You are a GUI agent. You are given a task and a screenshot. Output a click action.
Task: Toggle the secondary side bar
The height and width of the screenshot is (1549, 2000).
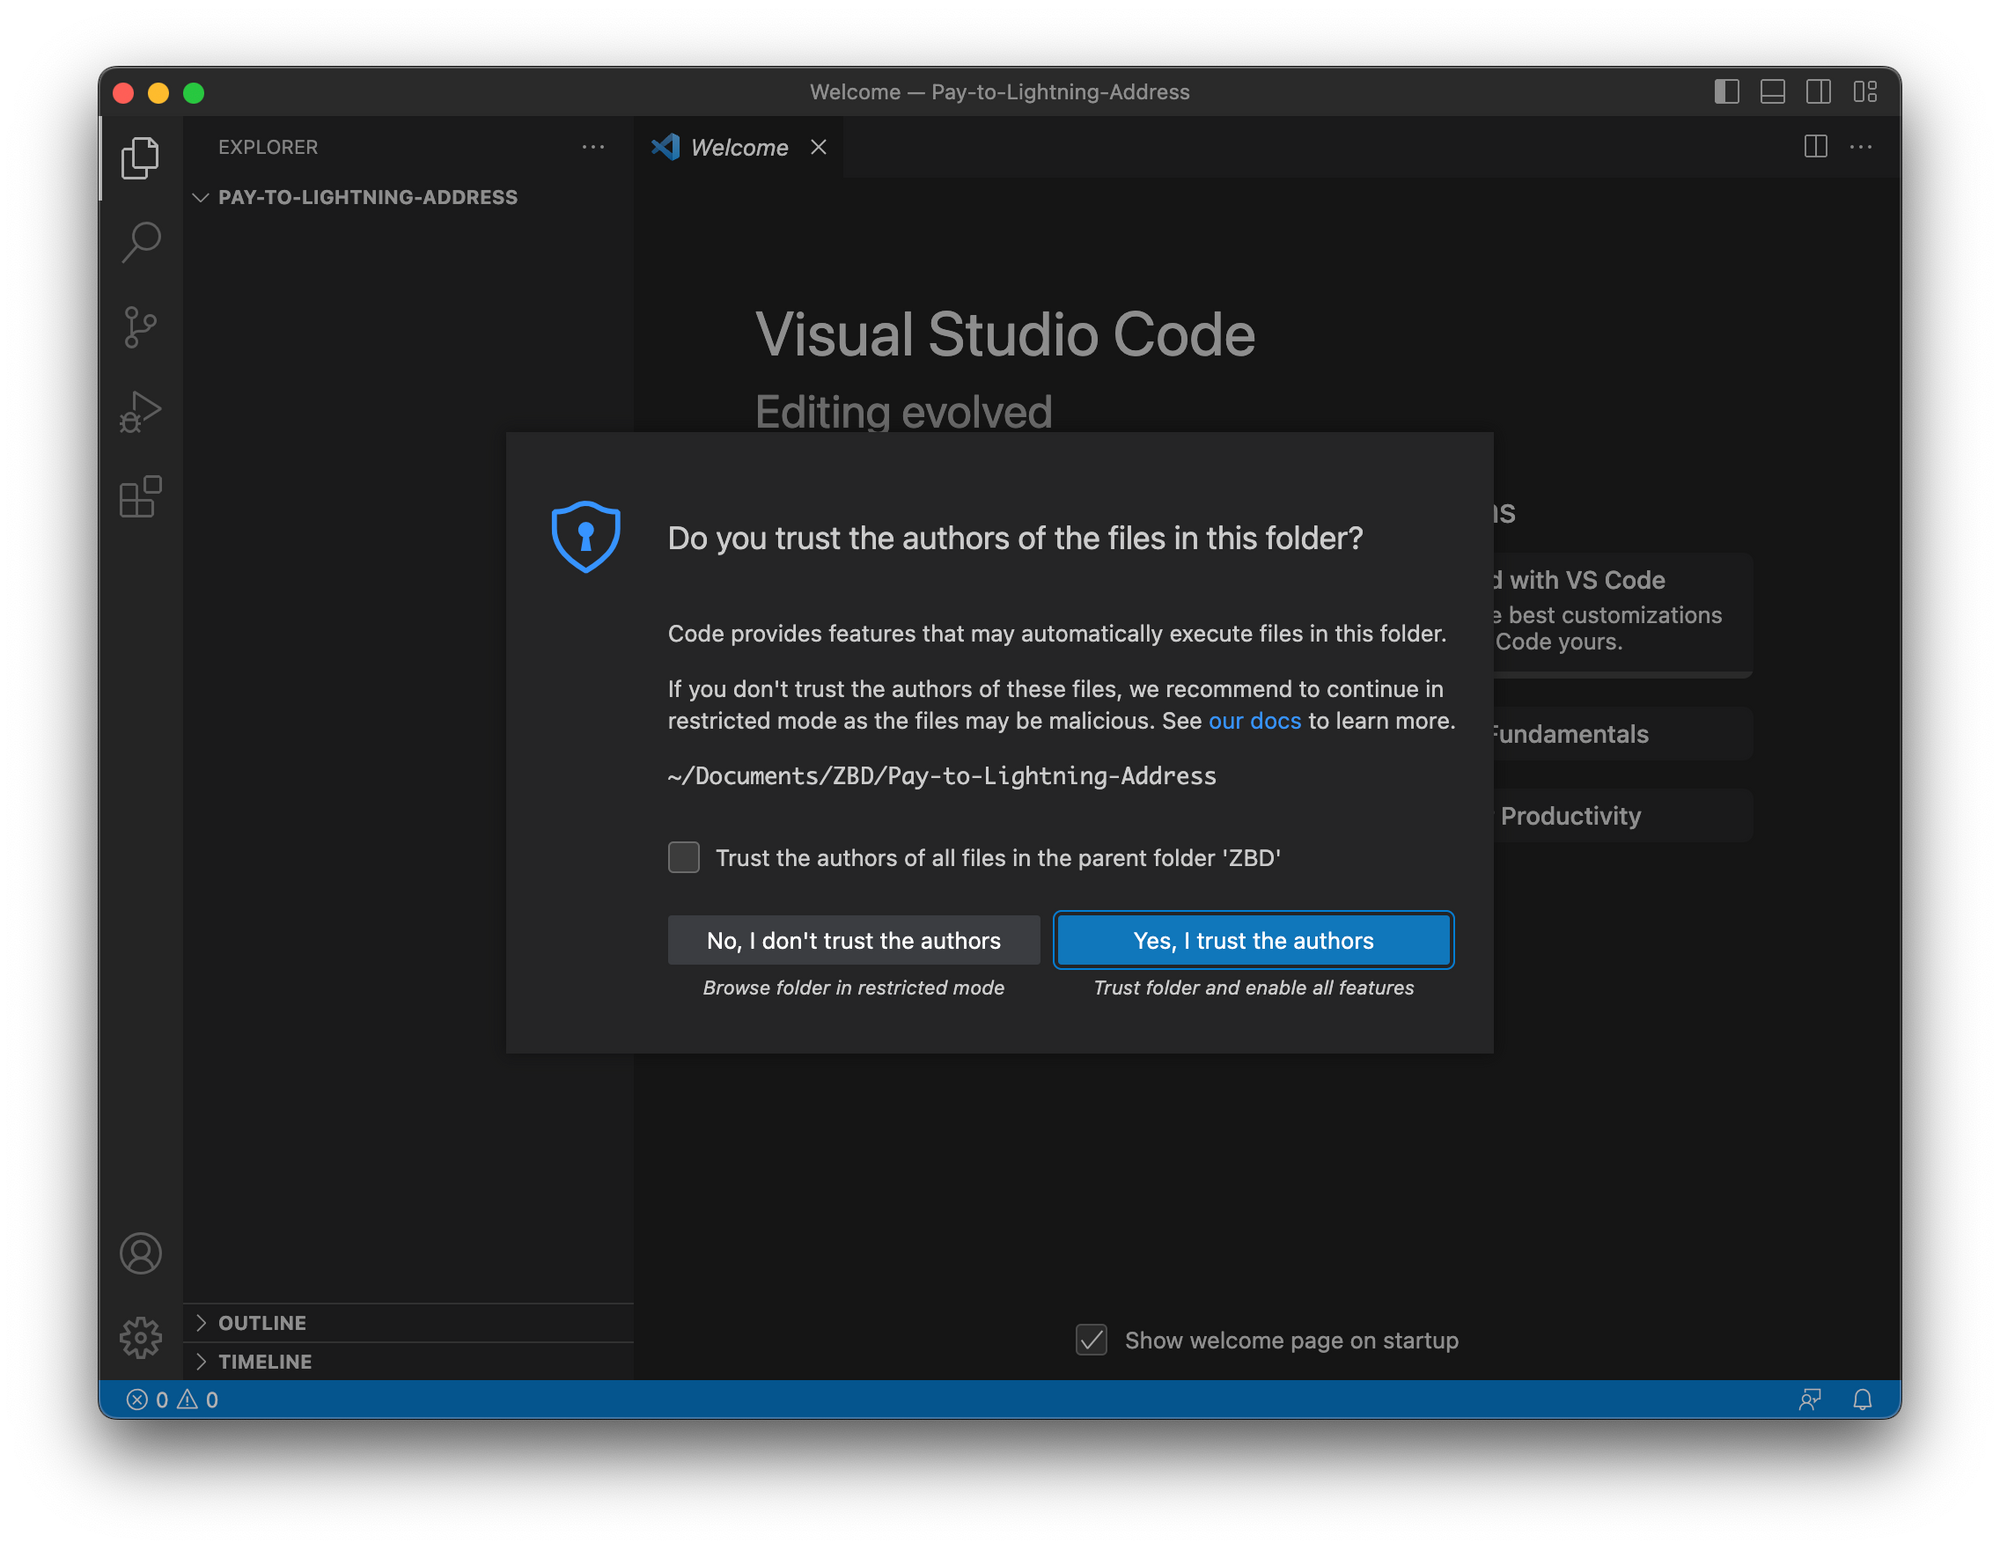[1819, 92]
